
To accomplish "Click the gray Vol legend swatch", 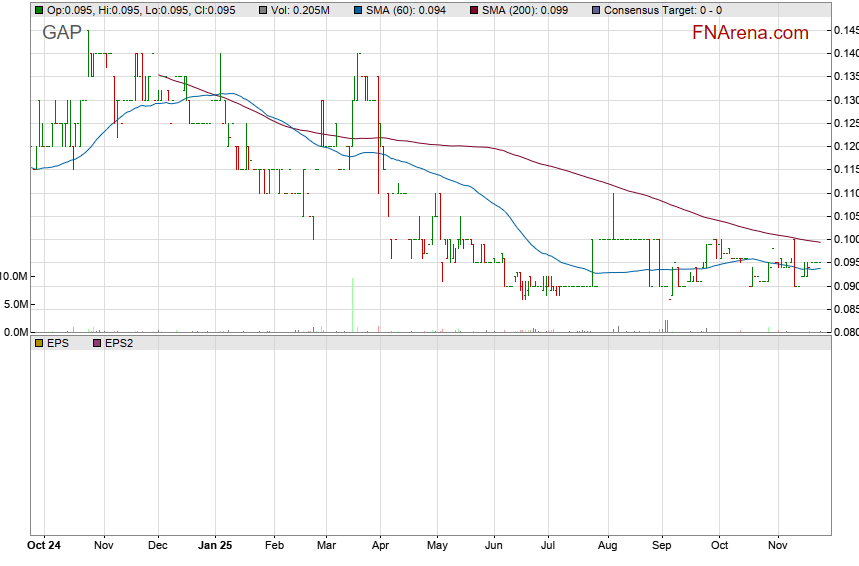I will point(263,10).
